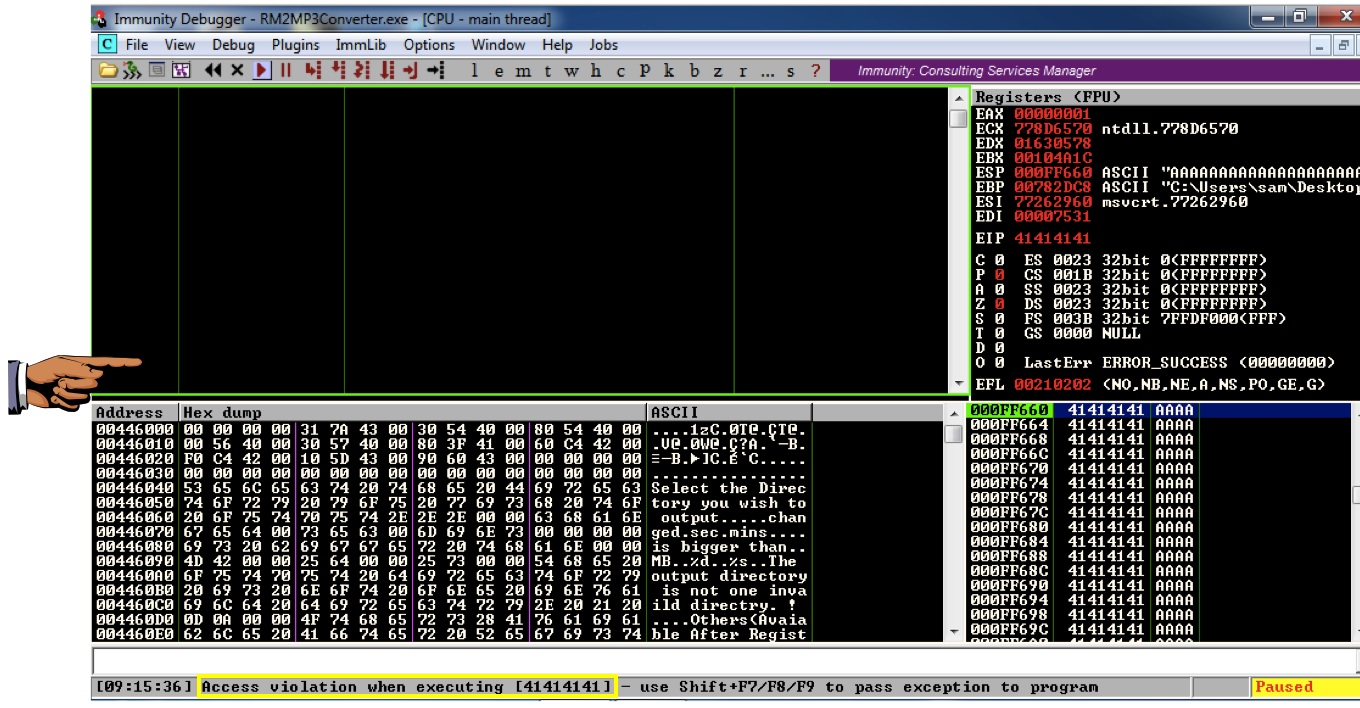
Task: Click the Registers (FPU) header
Action: click(x=1047, y=97)
